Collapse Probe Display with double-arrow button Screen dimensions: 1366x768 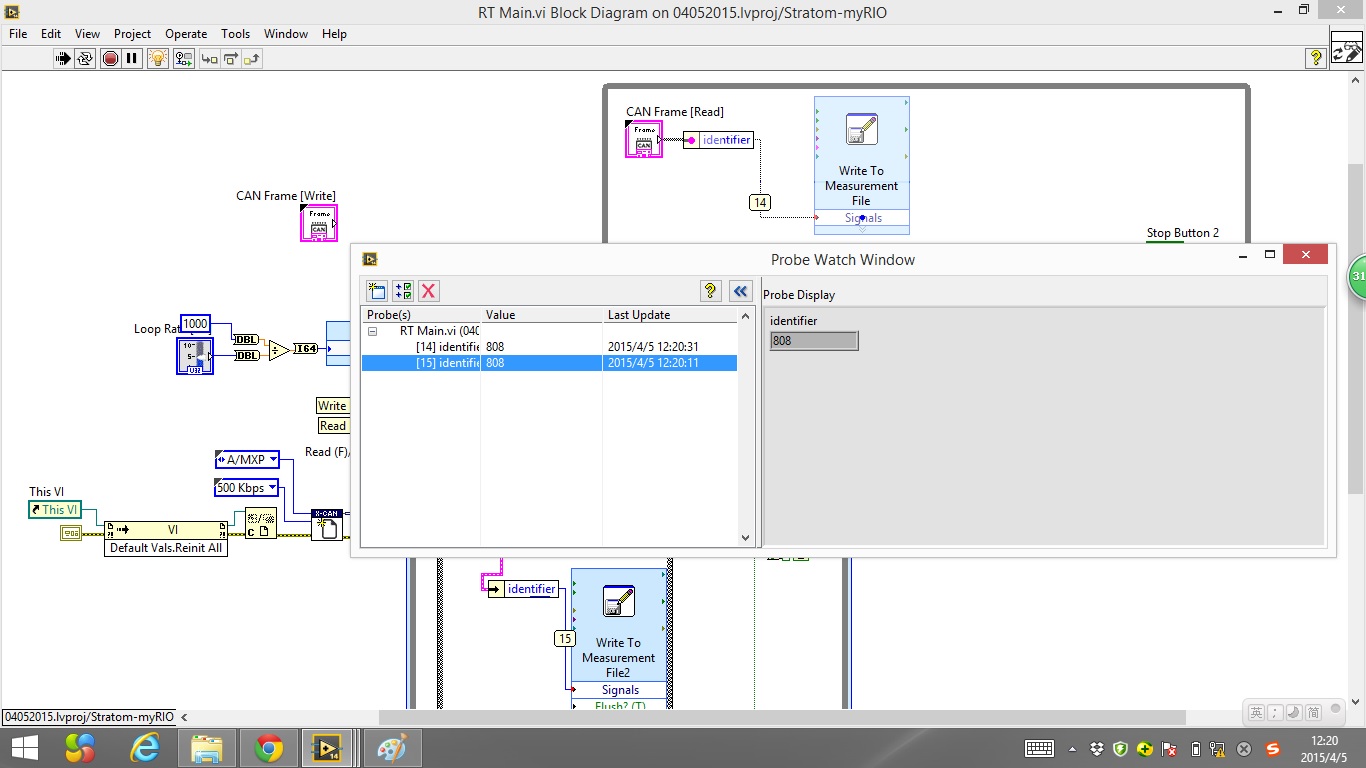740,291
